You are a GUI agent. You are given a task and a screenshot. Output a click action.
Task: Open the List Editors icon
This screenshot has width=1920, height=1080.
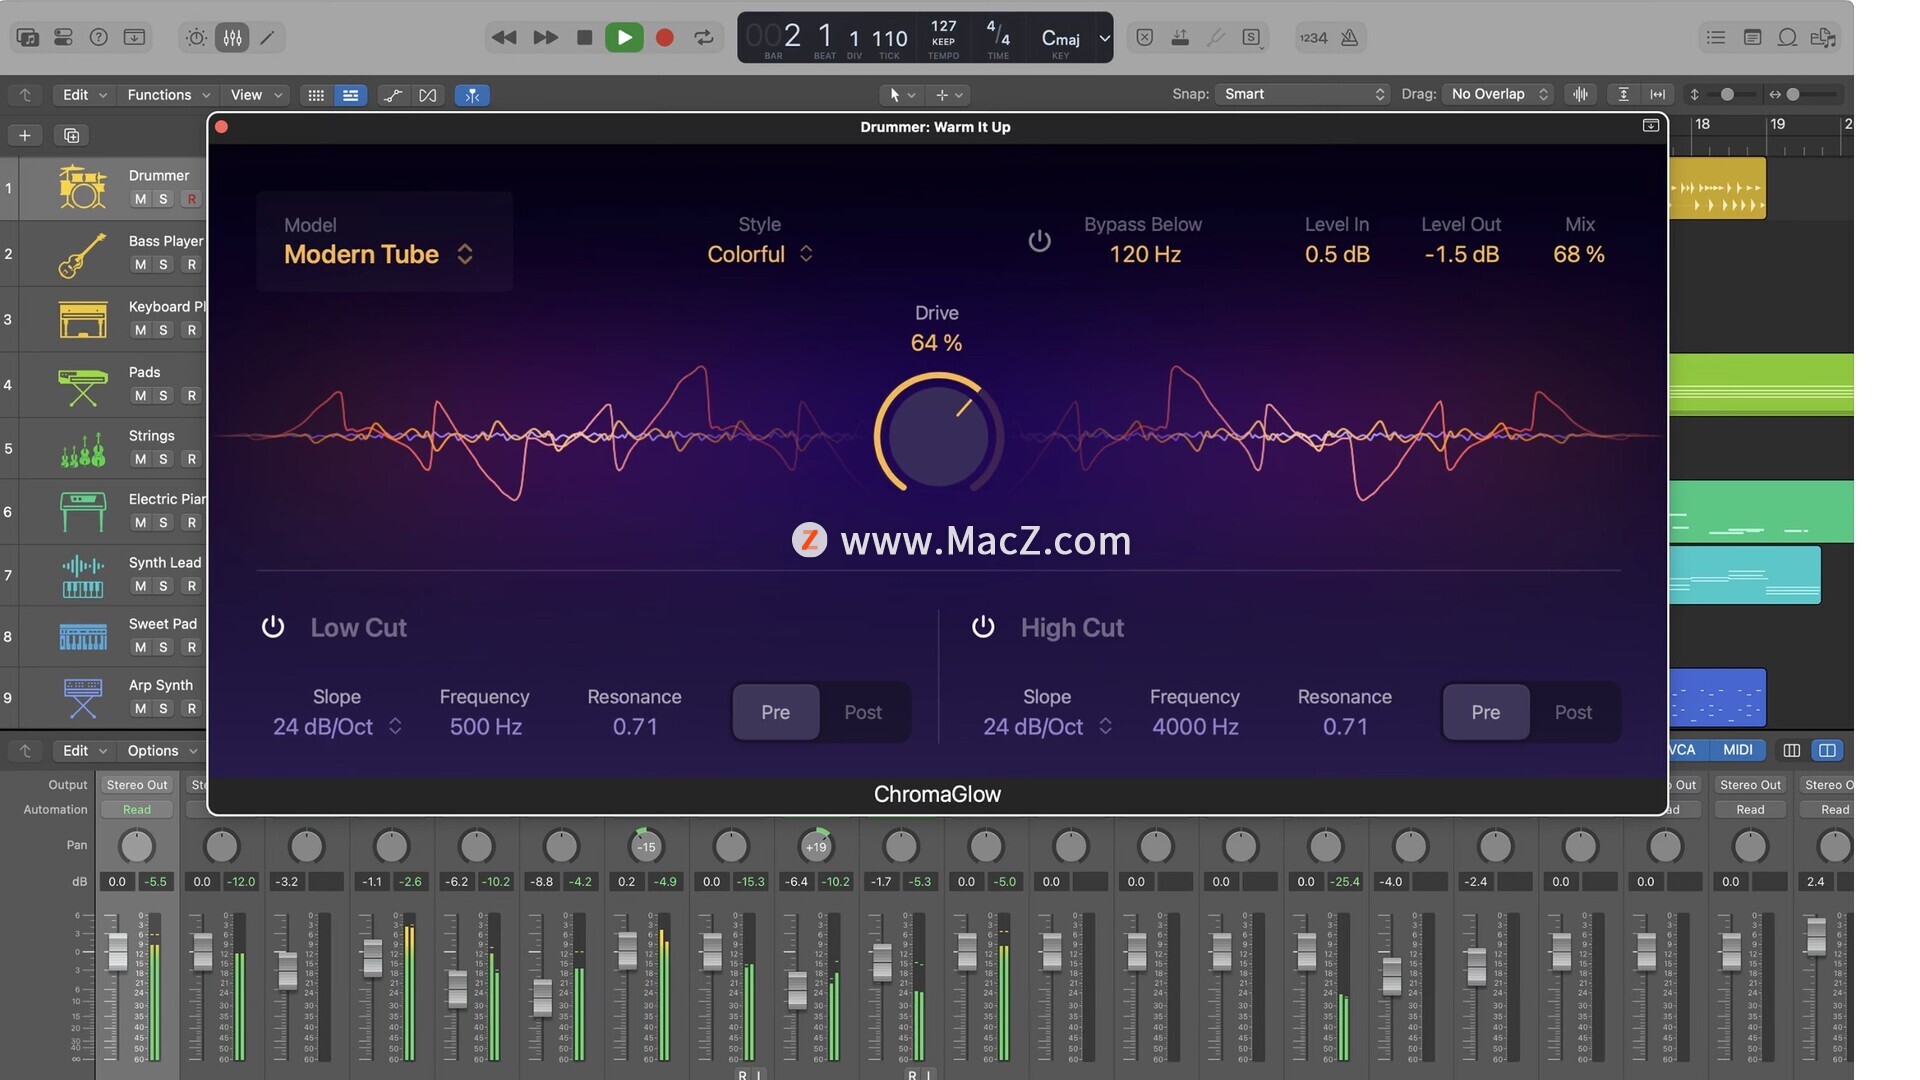(1716, 38)
